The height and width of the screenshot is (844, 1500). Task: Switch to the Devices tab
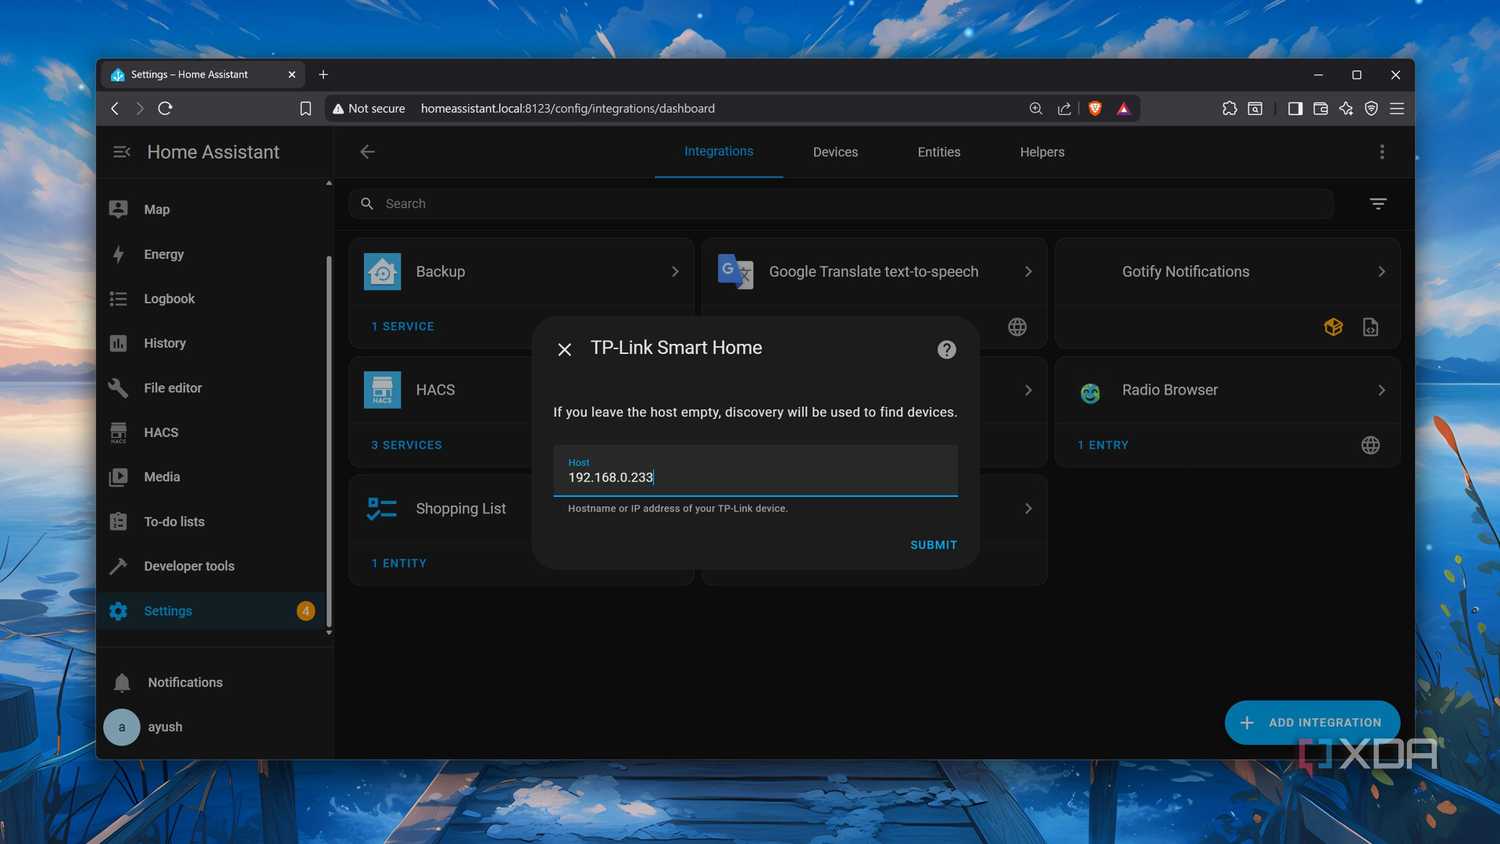(x=835, y=152)
